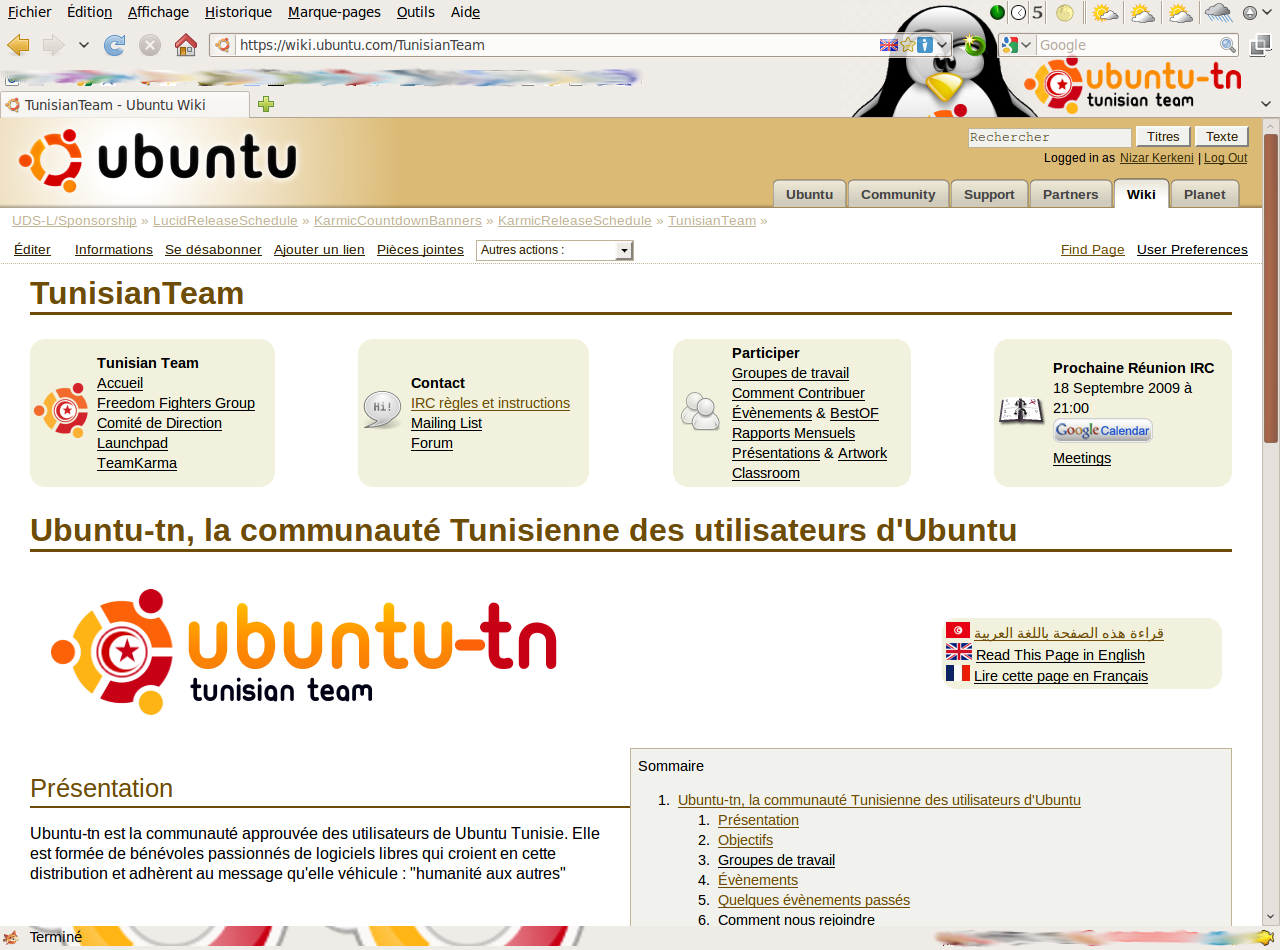Open the Pièces jointes link
Screen dimensions: 1280x950
[420, 250]
